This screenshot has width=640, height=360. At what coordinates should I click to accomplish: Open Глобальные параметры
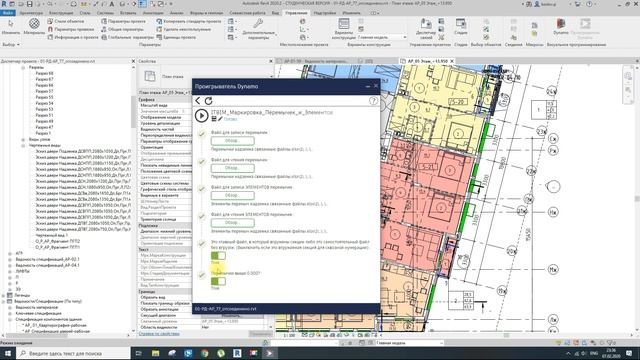tap(127, 37)
